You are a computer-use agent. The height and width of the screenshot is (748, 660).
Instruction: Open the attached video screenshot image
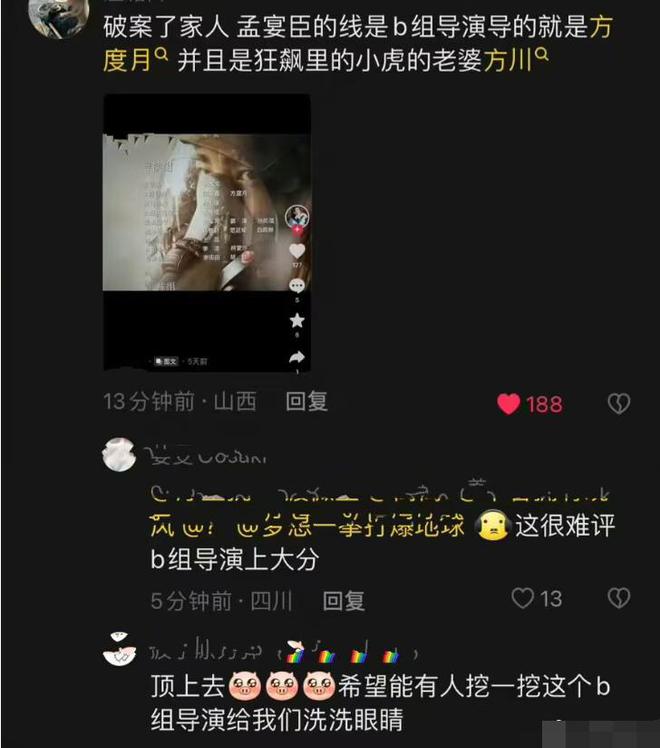pyautogui.click(x=207, y=232)
